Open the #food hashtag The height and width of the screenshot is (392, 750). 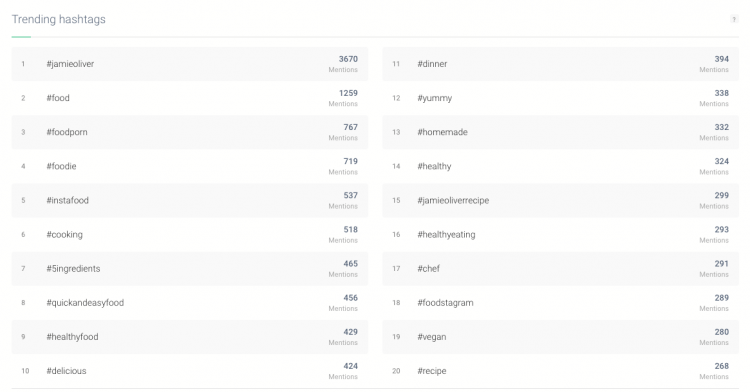point(58,98)
